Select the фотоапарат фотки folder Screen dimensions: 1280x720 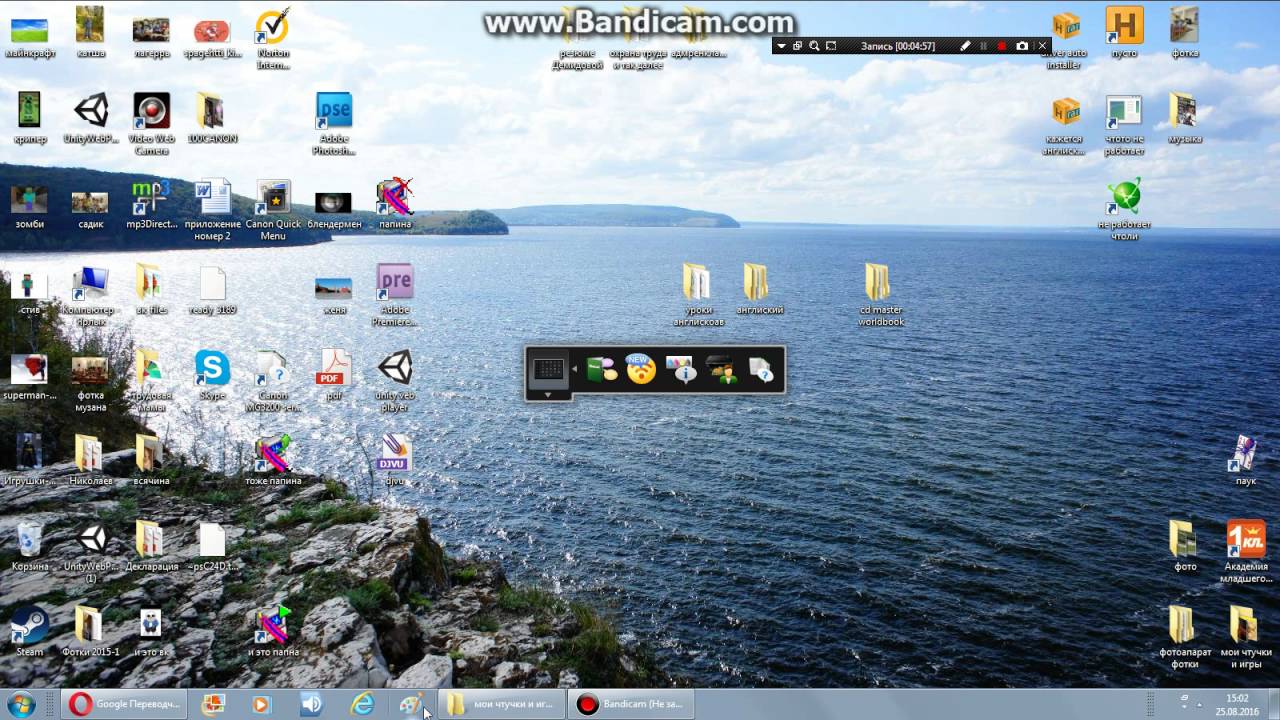point(1185,637)
